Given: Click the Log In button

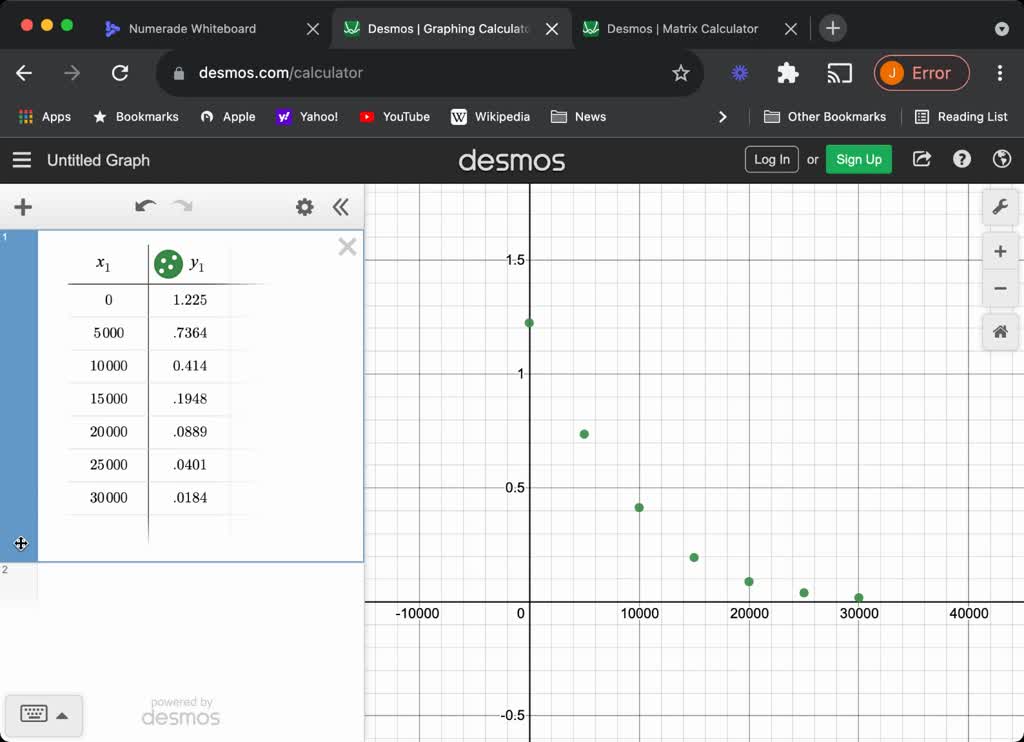Looking at the screenshot, I should [771, 159].
